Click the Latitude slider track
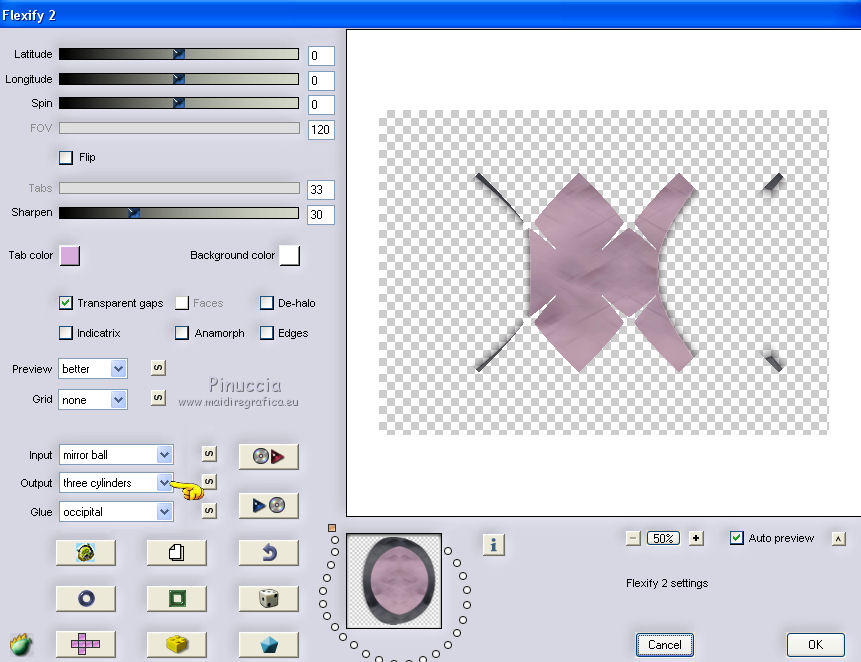The image size is (861, 662). click(x=179, y=54)
